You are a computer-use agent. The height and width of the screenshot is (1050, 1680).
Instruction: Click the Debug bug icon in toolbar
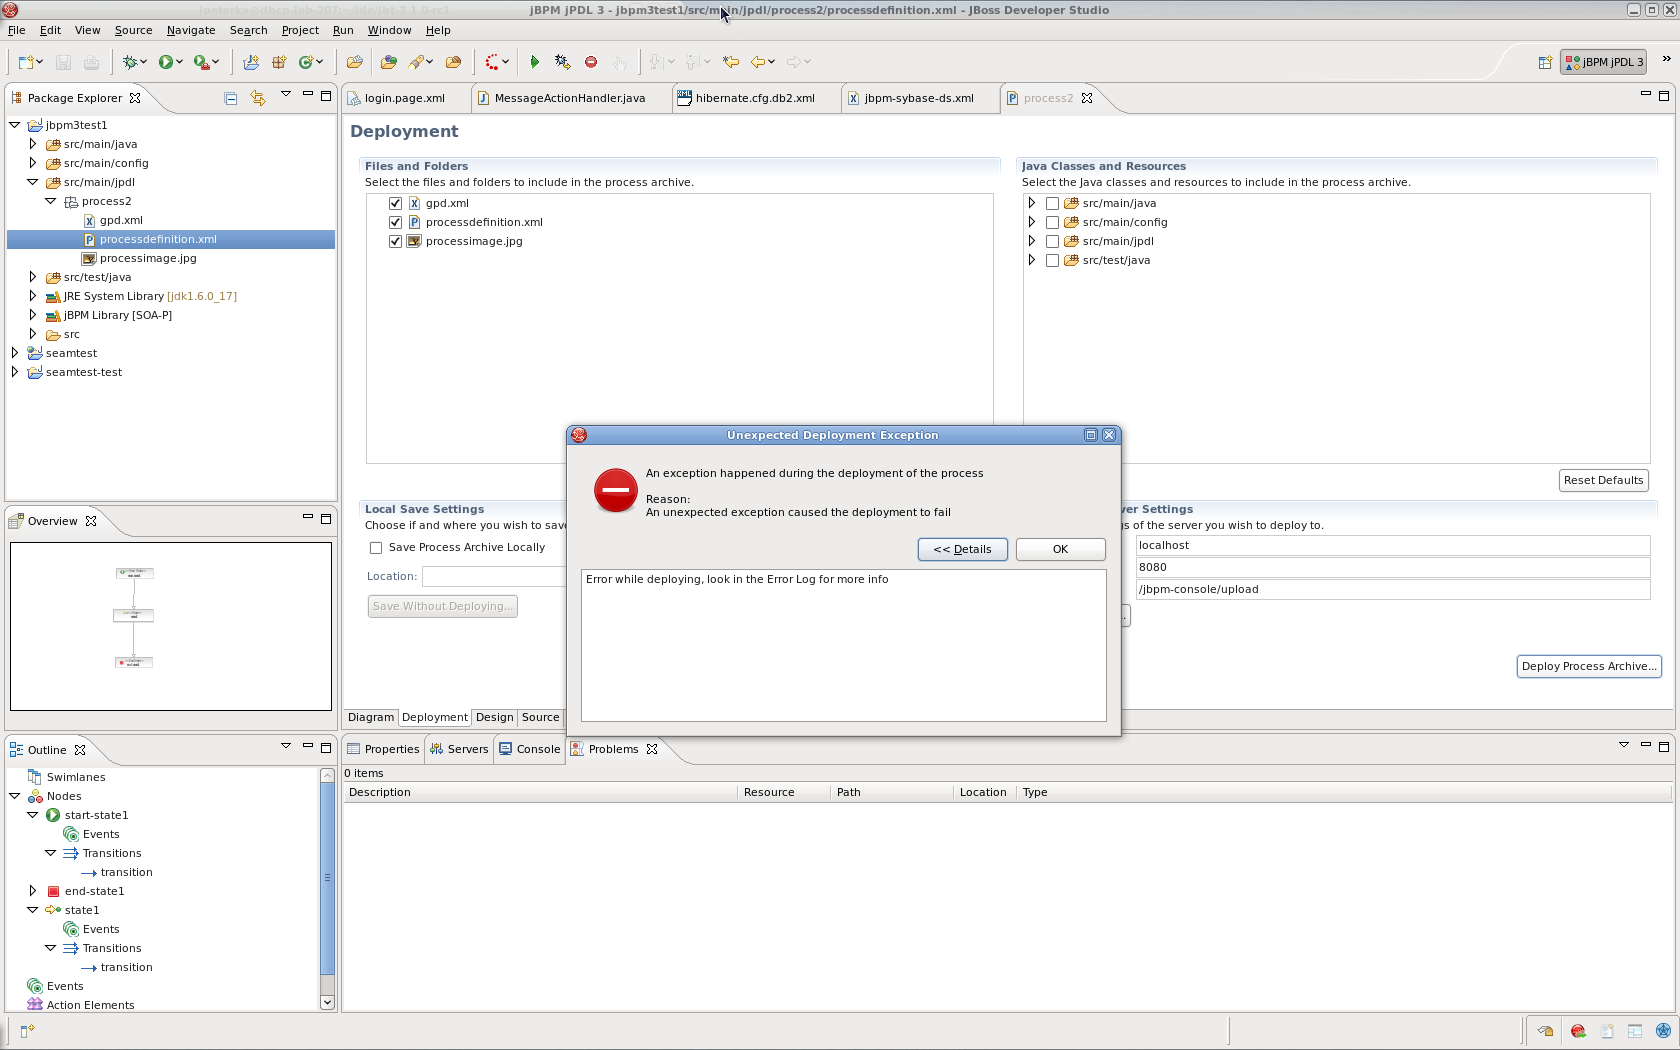coord(130,62)
